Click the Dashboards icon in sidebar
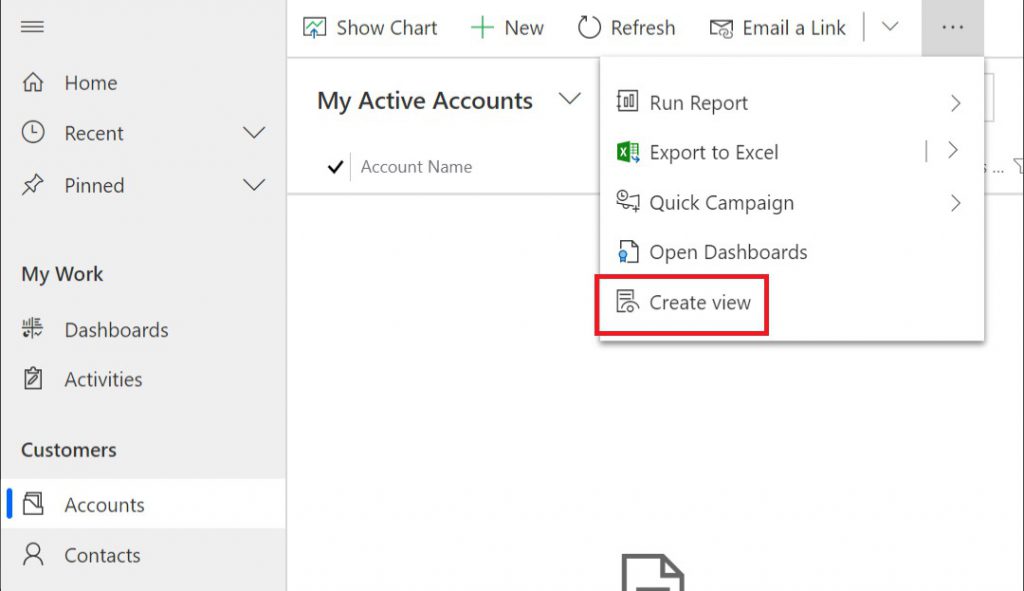The width and height of the screenshot is (1024, 591). click(32, 328)
